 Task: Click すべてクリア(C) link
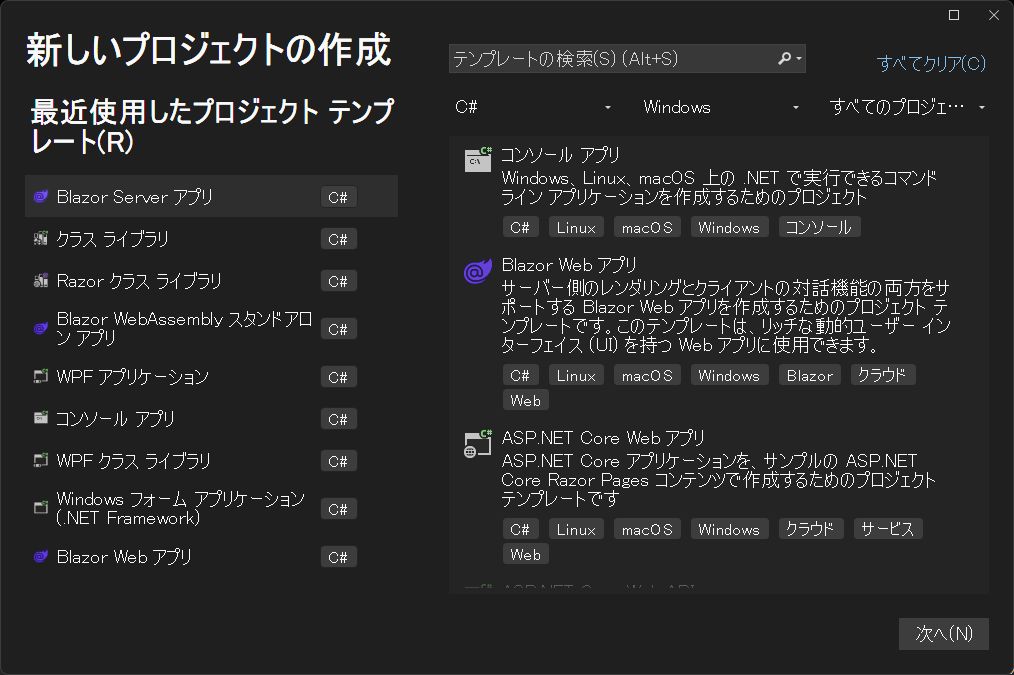pos(931,63)
